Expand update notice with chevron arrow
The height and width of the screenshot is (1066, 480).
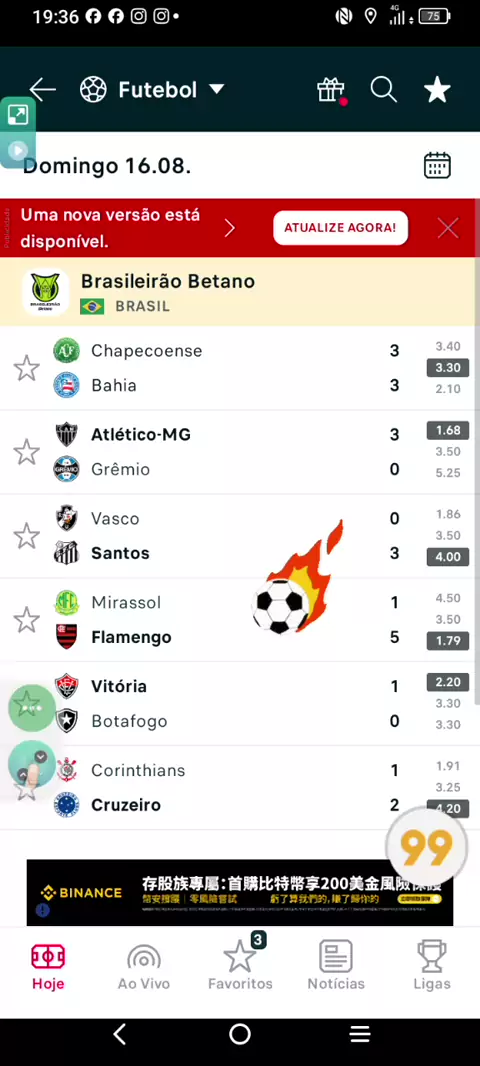pyautogui.click(x=230, y=228)
